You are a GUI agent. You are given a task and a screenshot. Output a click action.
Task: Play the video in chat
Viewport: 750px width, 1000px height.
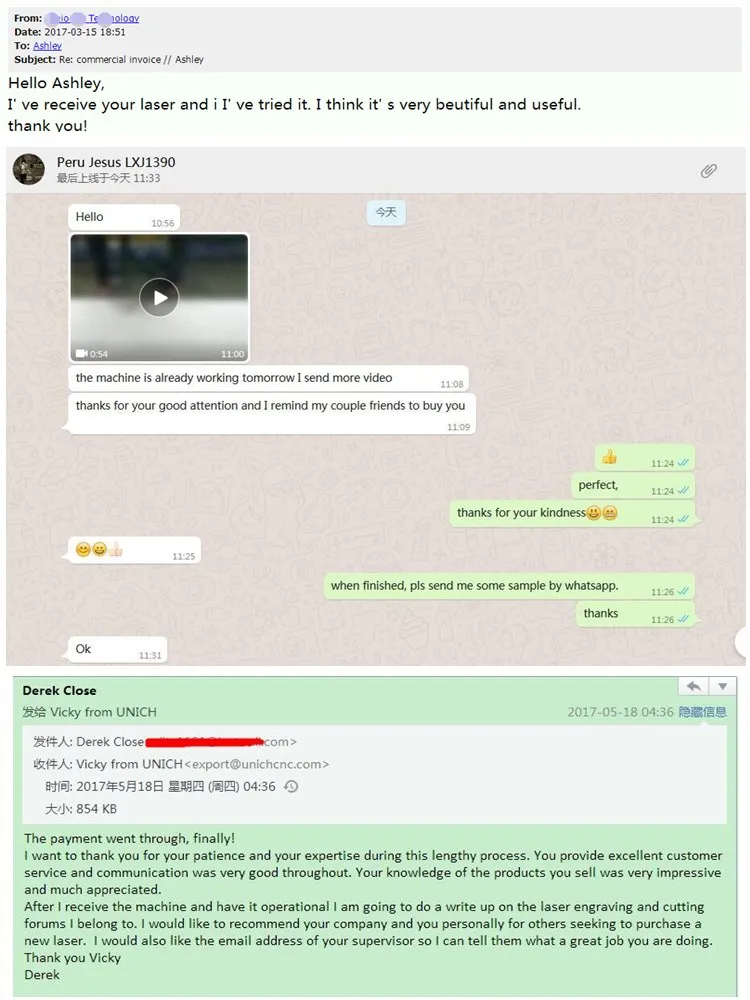[x=159, y=297]
